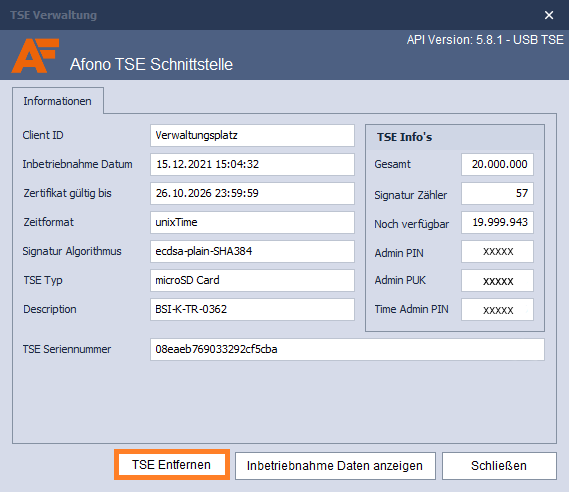Focus the Admin PUK field
Image resolution: width=569 pixels, height=492 pixels.
(497, 280)
